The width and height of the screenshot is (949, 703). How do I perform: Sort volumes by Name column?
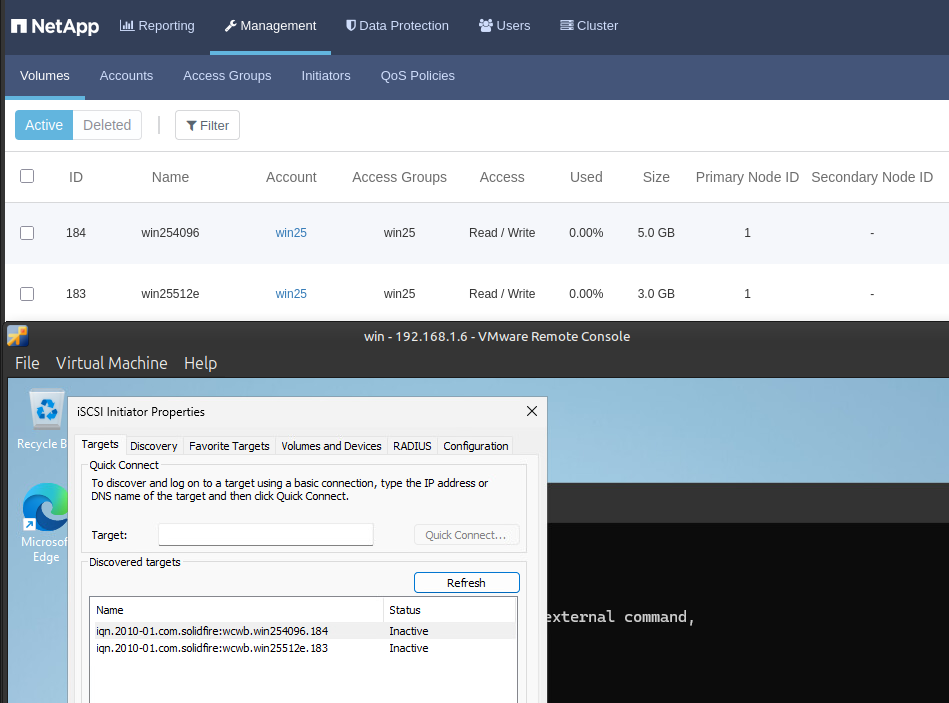[170, 177]
